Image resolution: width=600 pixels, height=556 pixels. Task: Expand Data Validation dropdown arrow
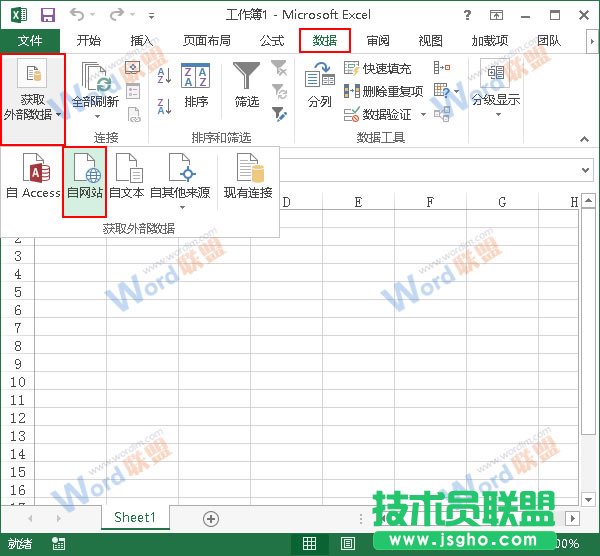[x=423, y=114]
